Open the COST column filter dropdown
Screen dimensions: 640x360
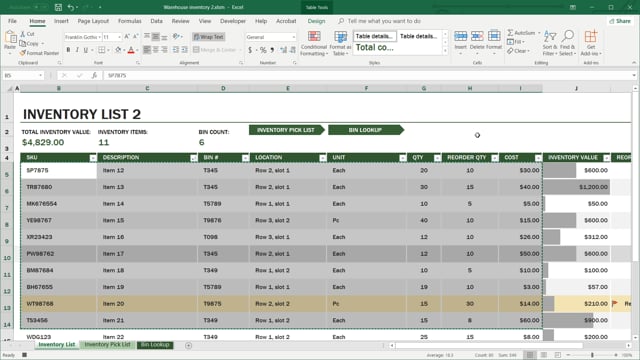538,158
